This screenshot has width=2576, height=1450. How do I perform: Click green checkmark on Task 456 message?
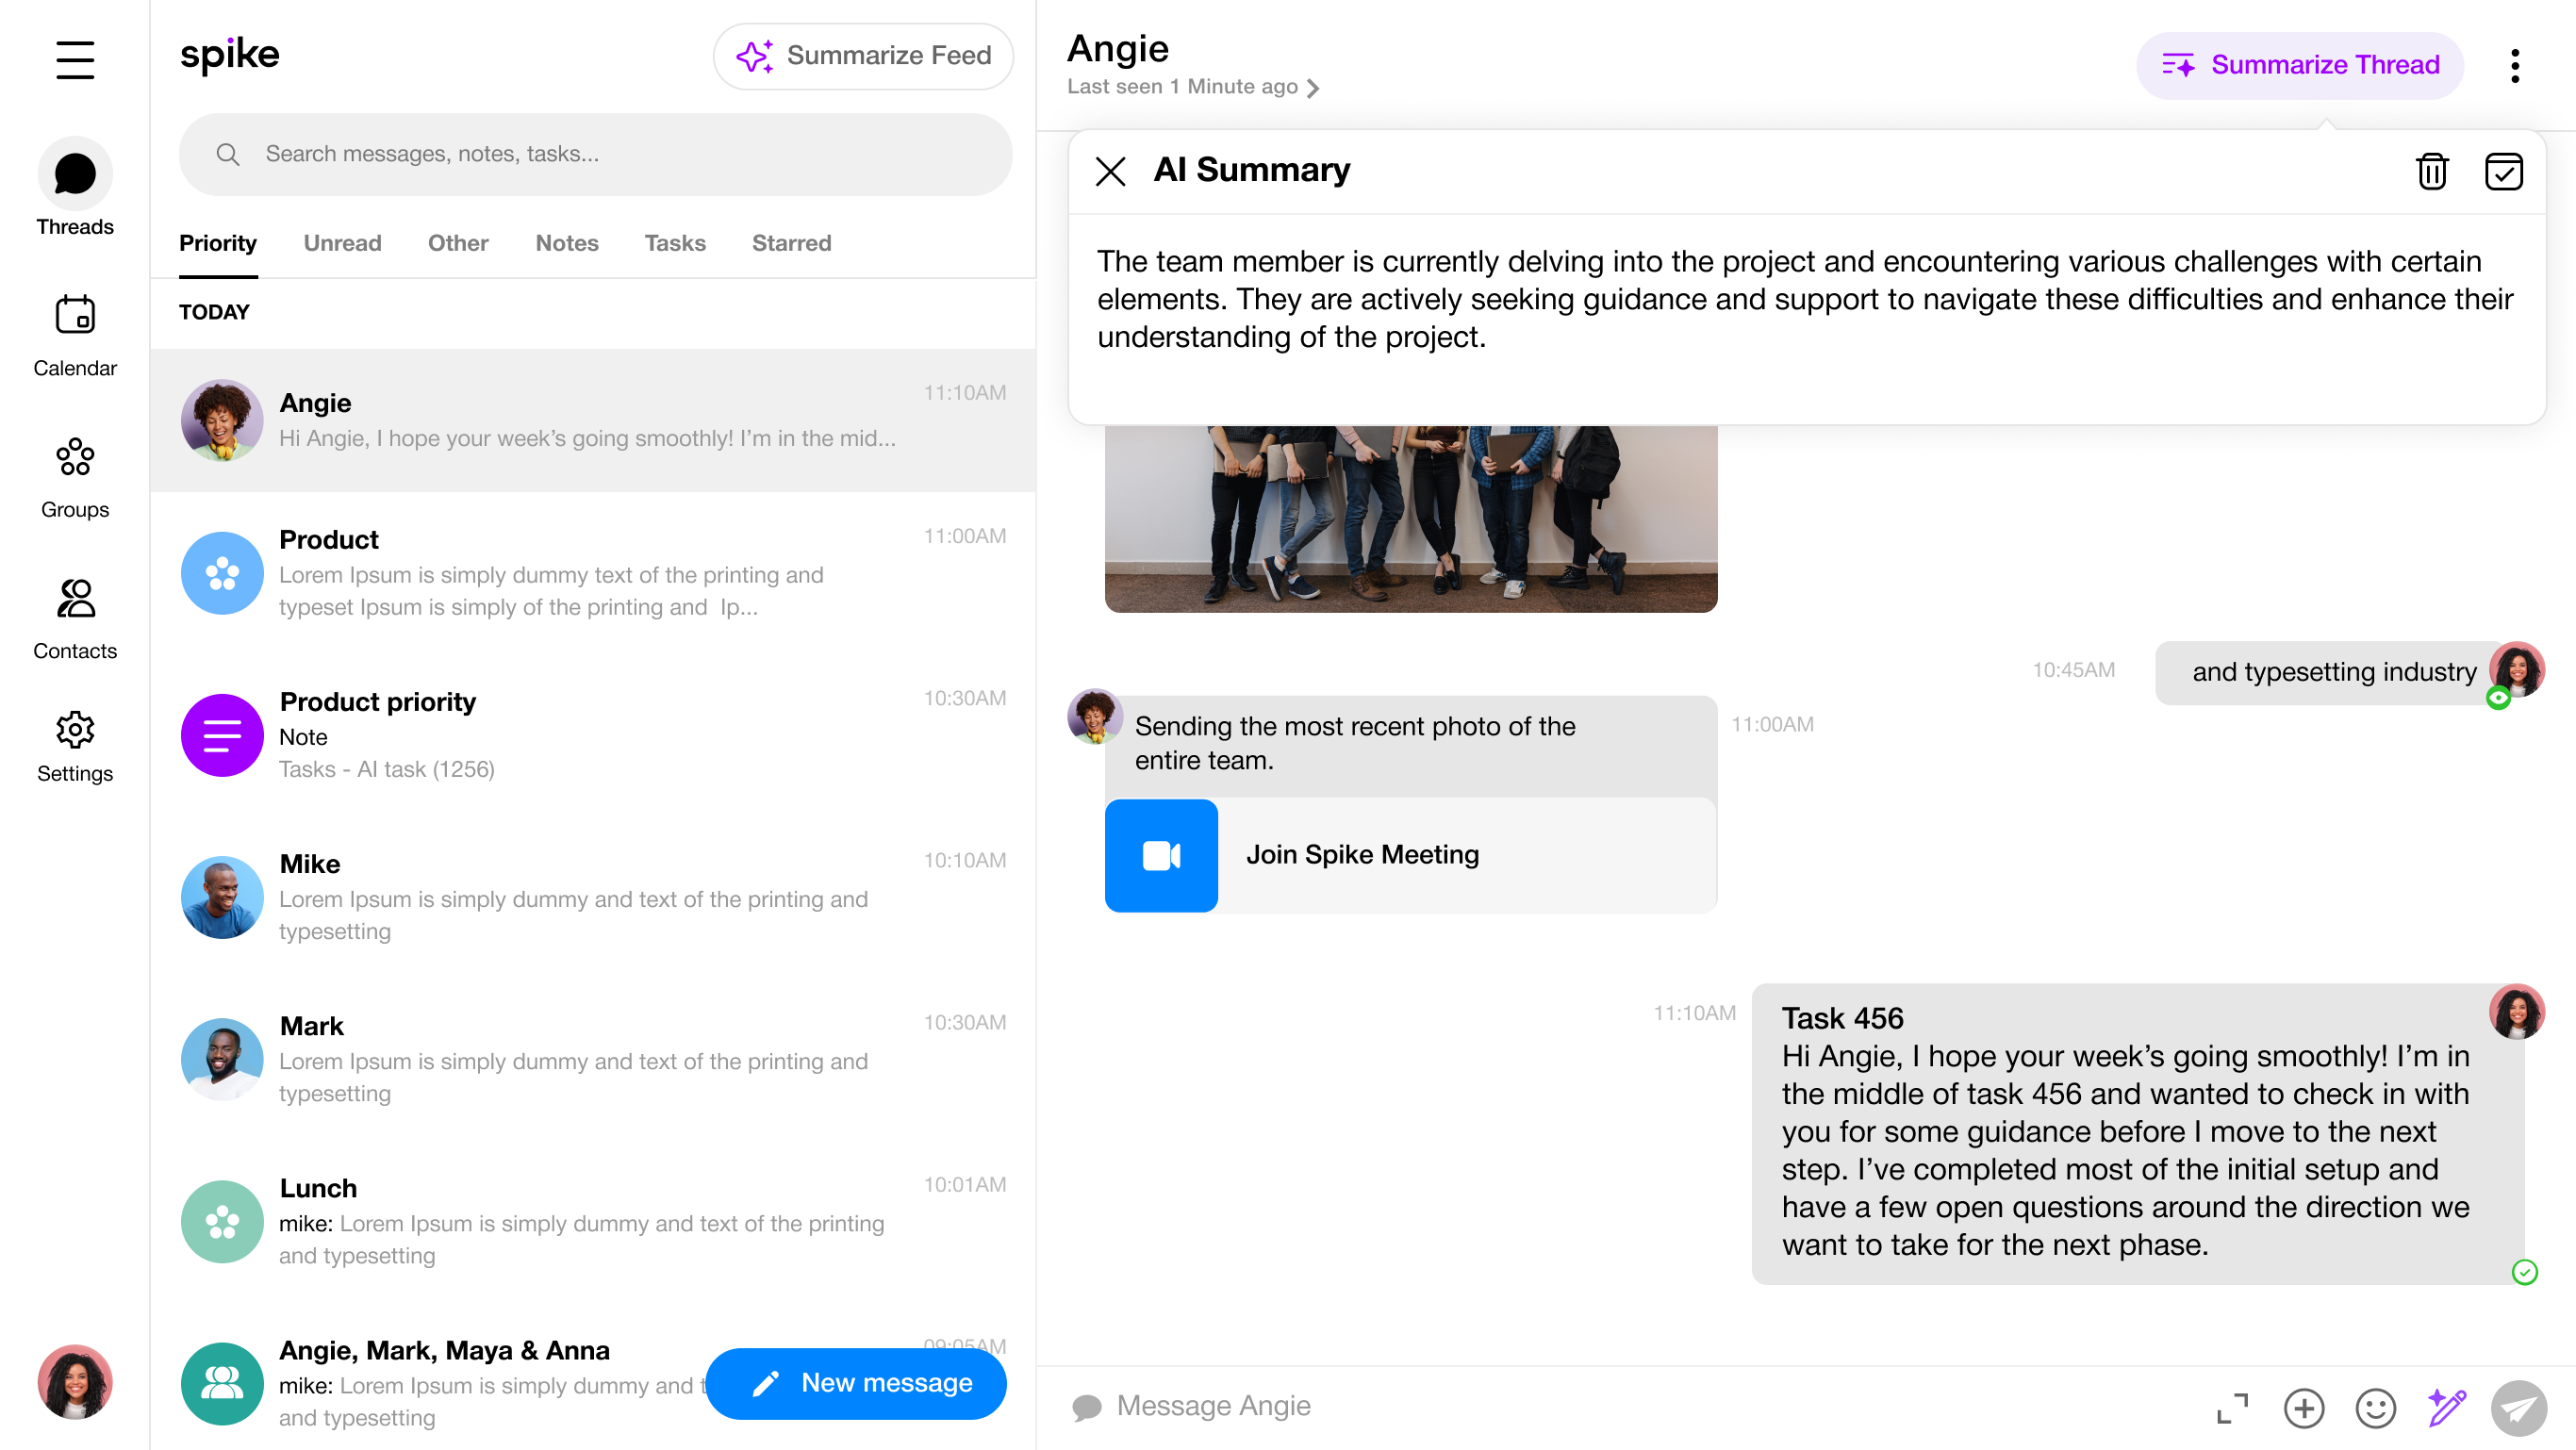(x=2524, y=1272)
